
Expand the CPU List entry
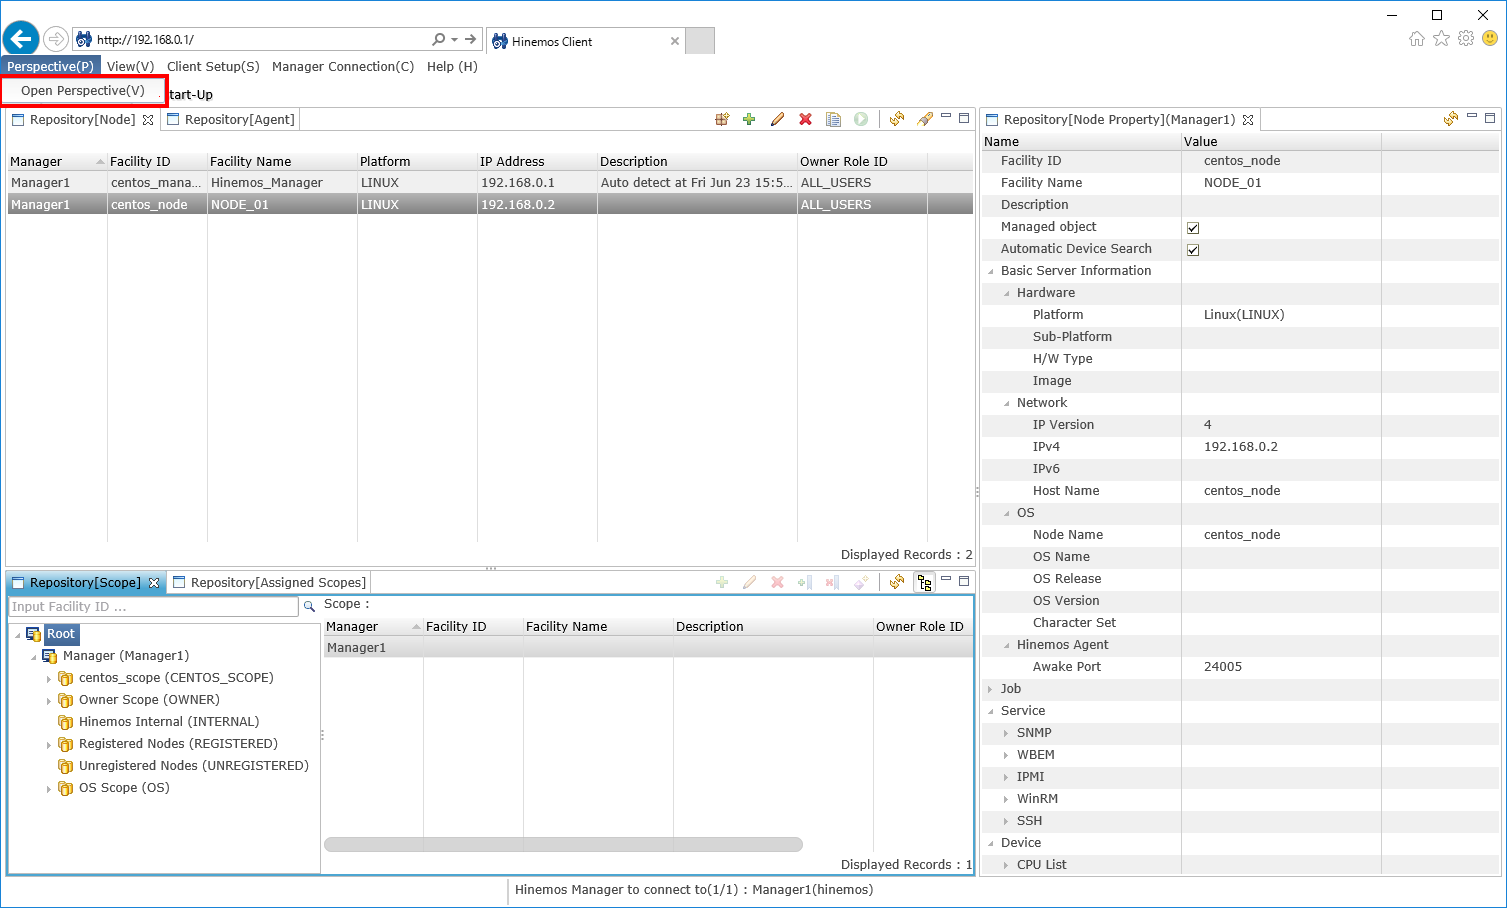1007,865
